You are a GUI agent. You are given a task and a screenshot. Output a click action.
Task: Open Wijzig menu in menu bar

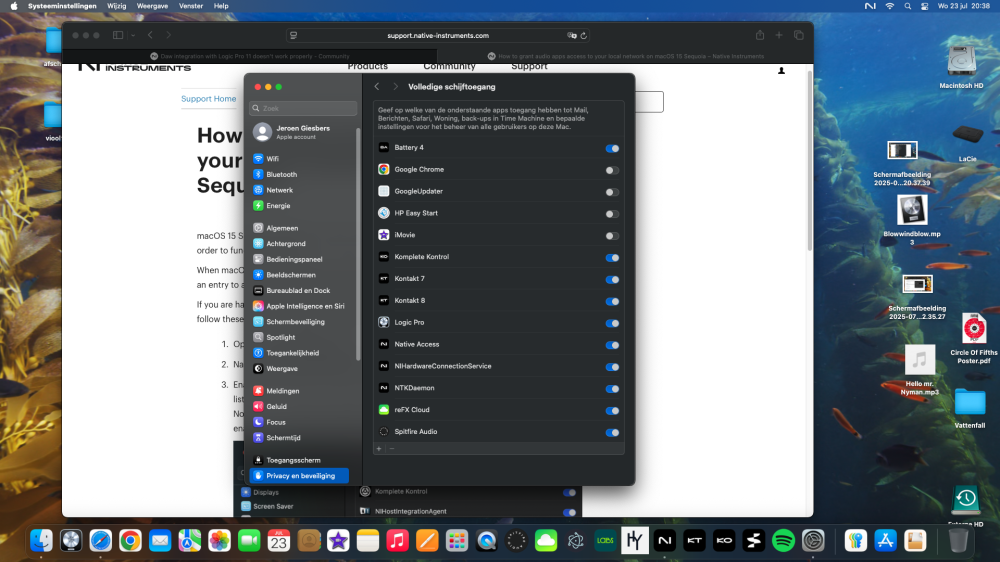point(117,6)
